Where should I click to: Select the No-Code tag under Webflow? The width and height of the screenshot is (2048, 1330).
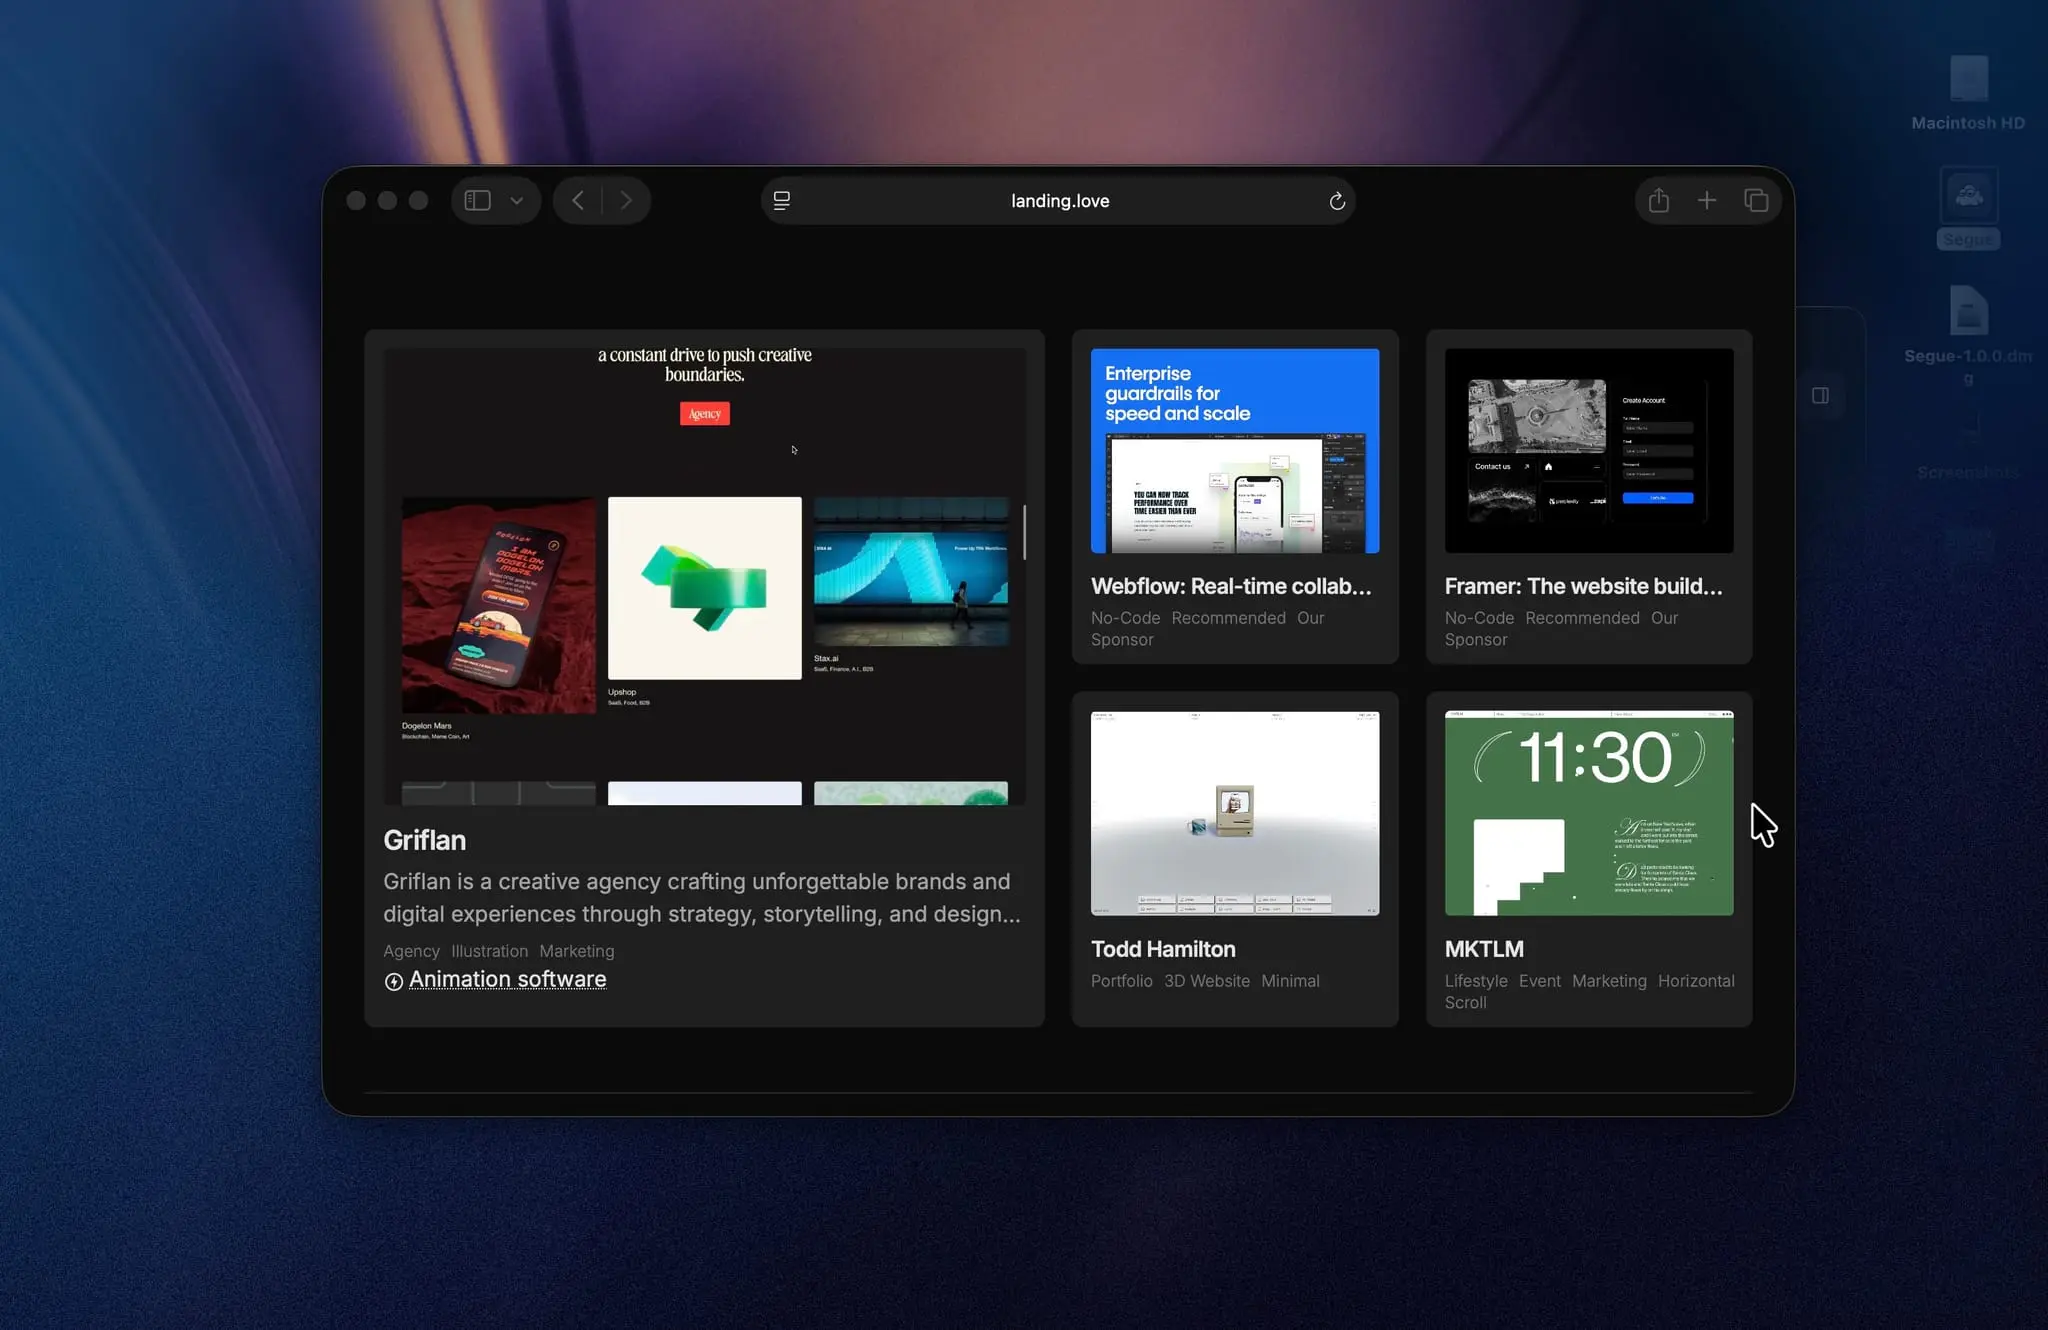pyautogui.click(x=1126, y=618)
